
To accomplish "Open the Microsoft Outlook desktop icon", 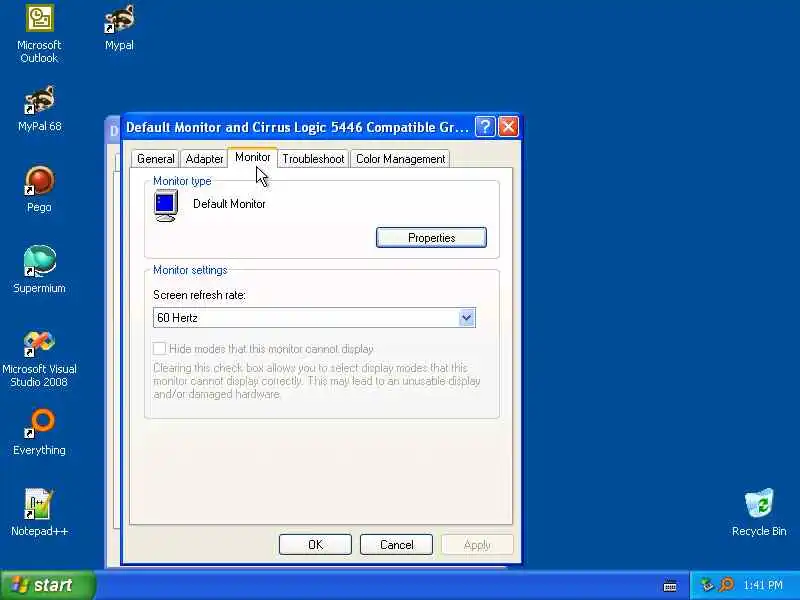I will pos(39,34).
